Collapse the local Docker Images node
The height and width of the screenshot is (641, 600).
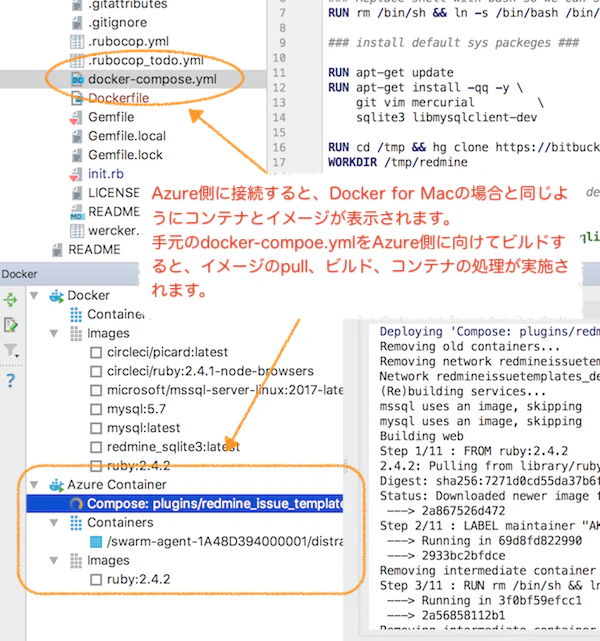[x=54, y=333]
